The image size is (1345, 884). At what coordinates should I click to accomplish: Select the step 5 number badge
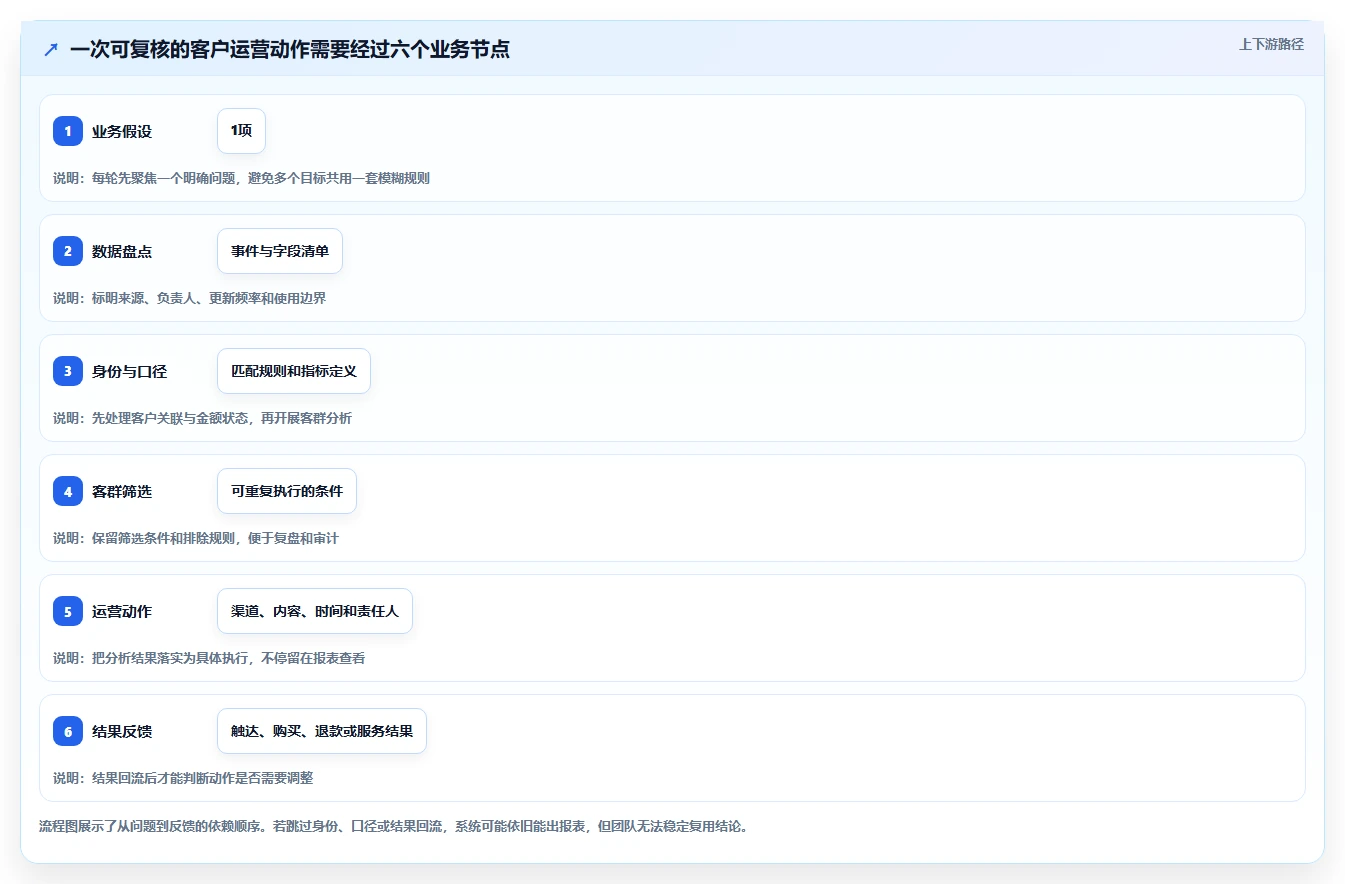click(x=68, y=611)
